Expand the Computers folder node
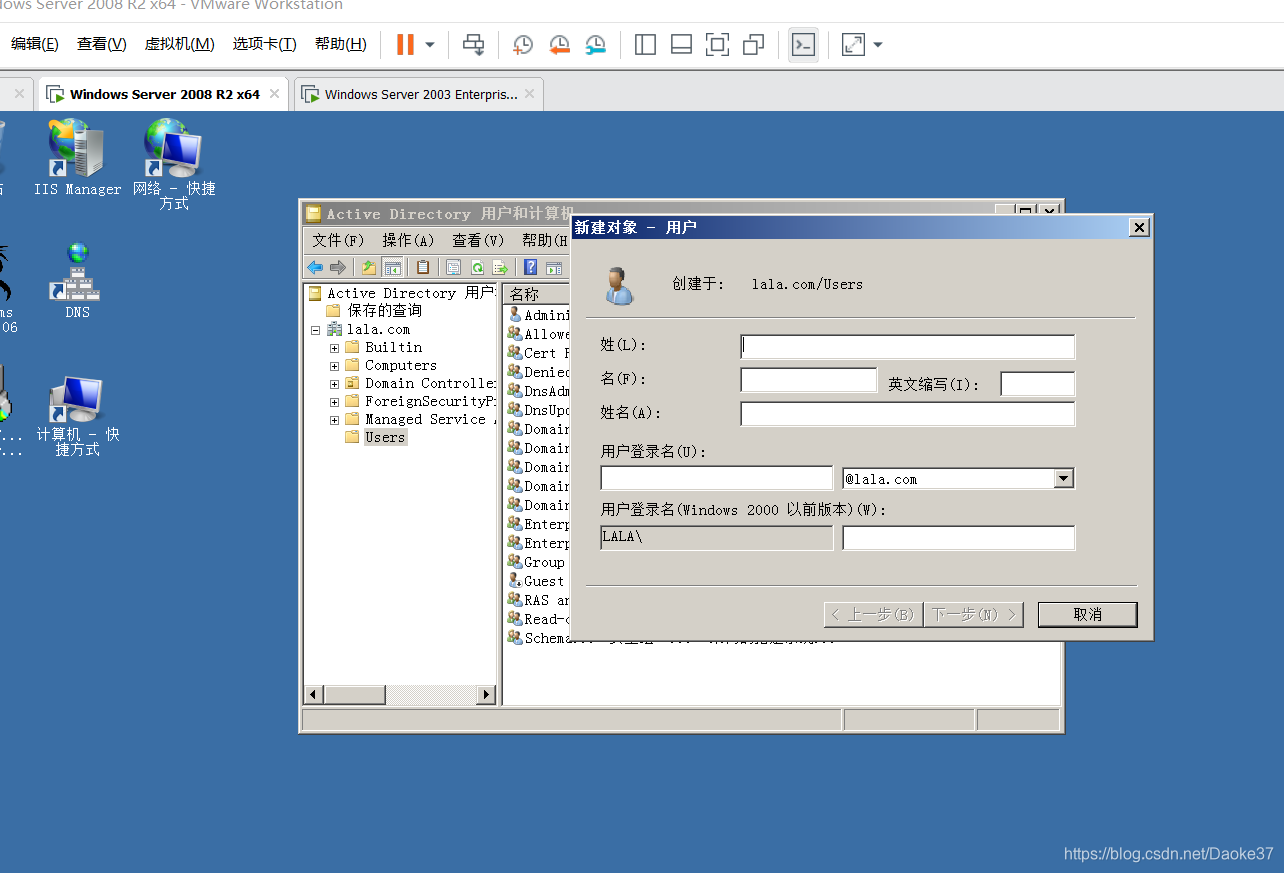The image size is (1284, 873). 334,366
